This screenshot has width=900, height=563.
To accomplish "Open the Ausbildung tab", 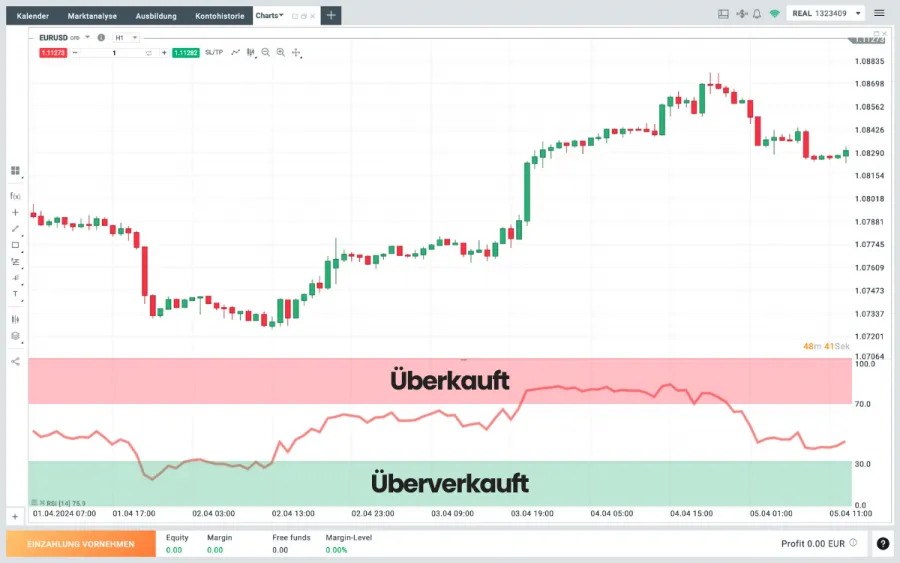I will (156, 16).
